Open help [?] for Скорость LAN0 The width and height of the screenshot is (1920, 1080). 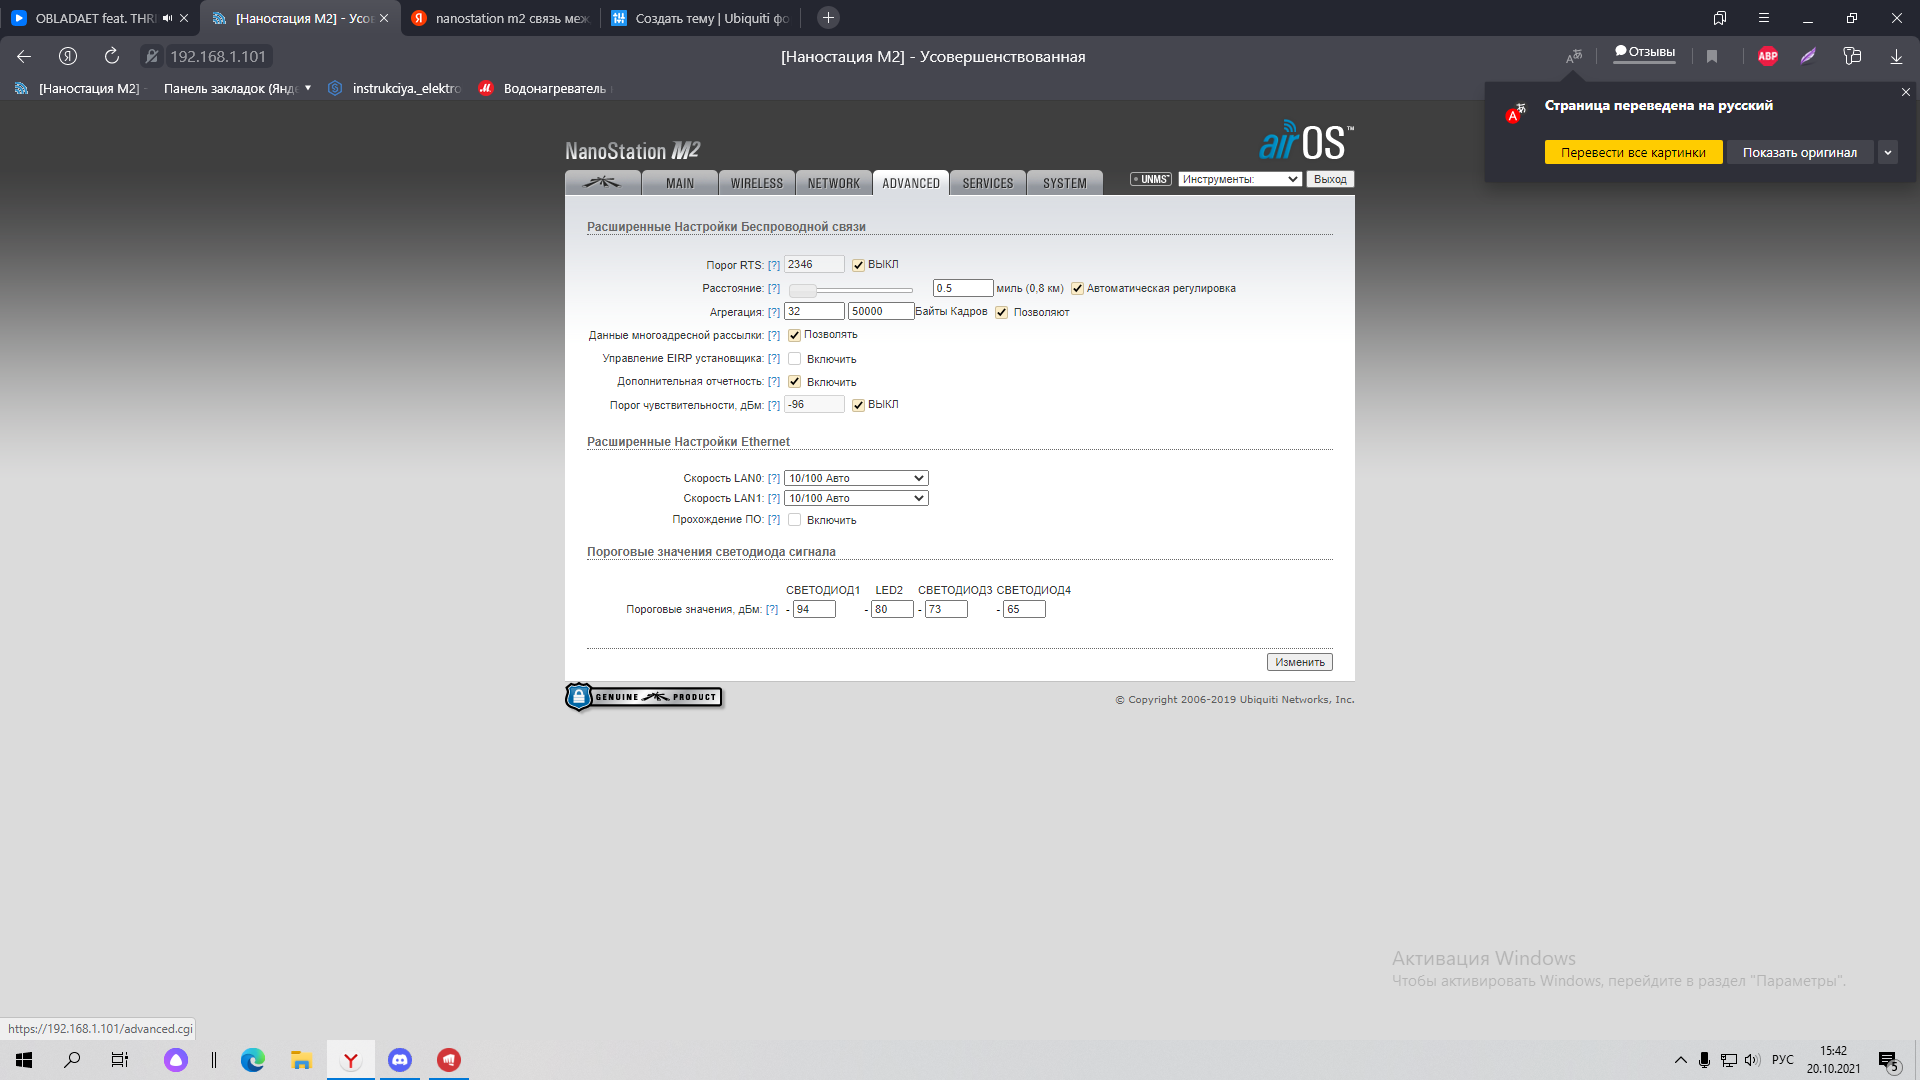click(774, 478)
